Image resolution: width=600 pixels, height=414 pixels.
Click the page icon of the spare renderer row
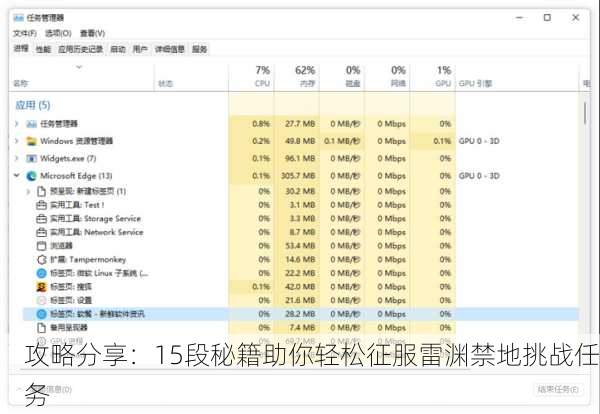coord(41,328)
